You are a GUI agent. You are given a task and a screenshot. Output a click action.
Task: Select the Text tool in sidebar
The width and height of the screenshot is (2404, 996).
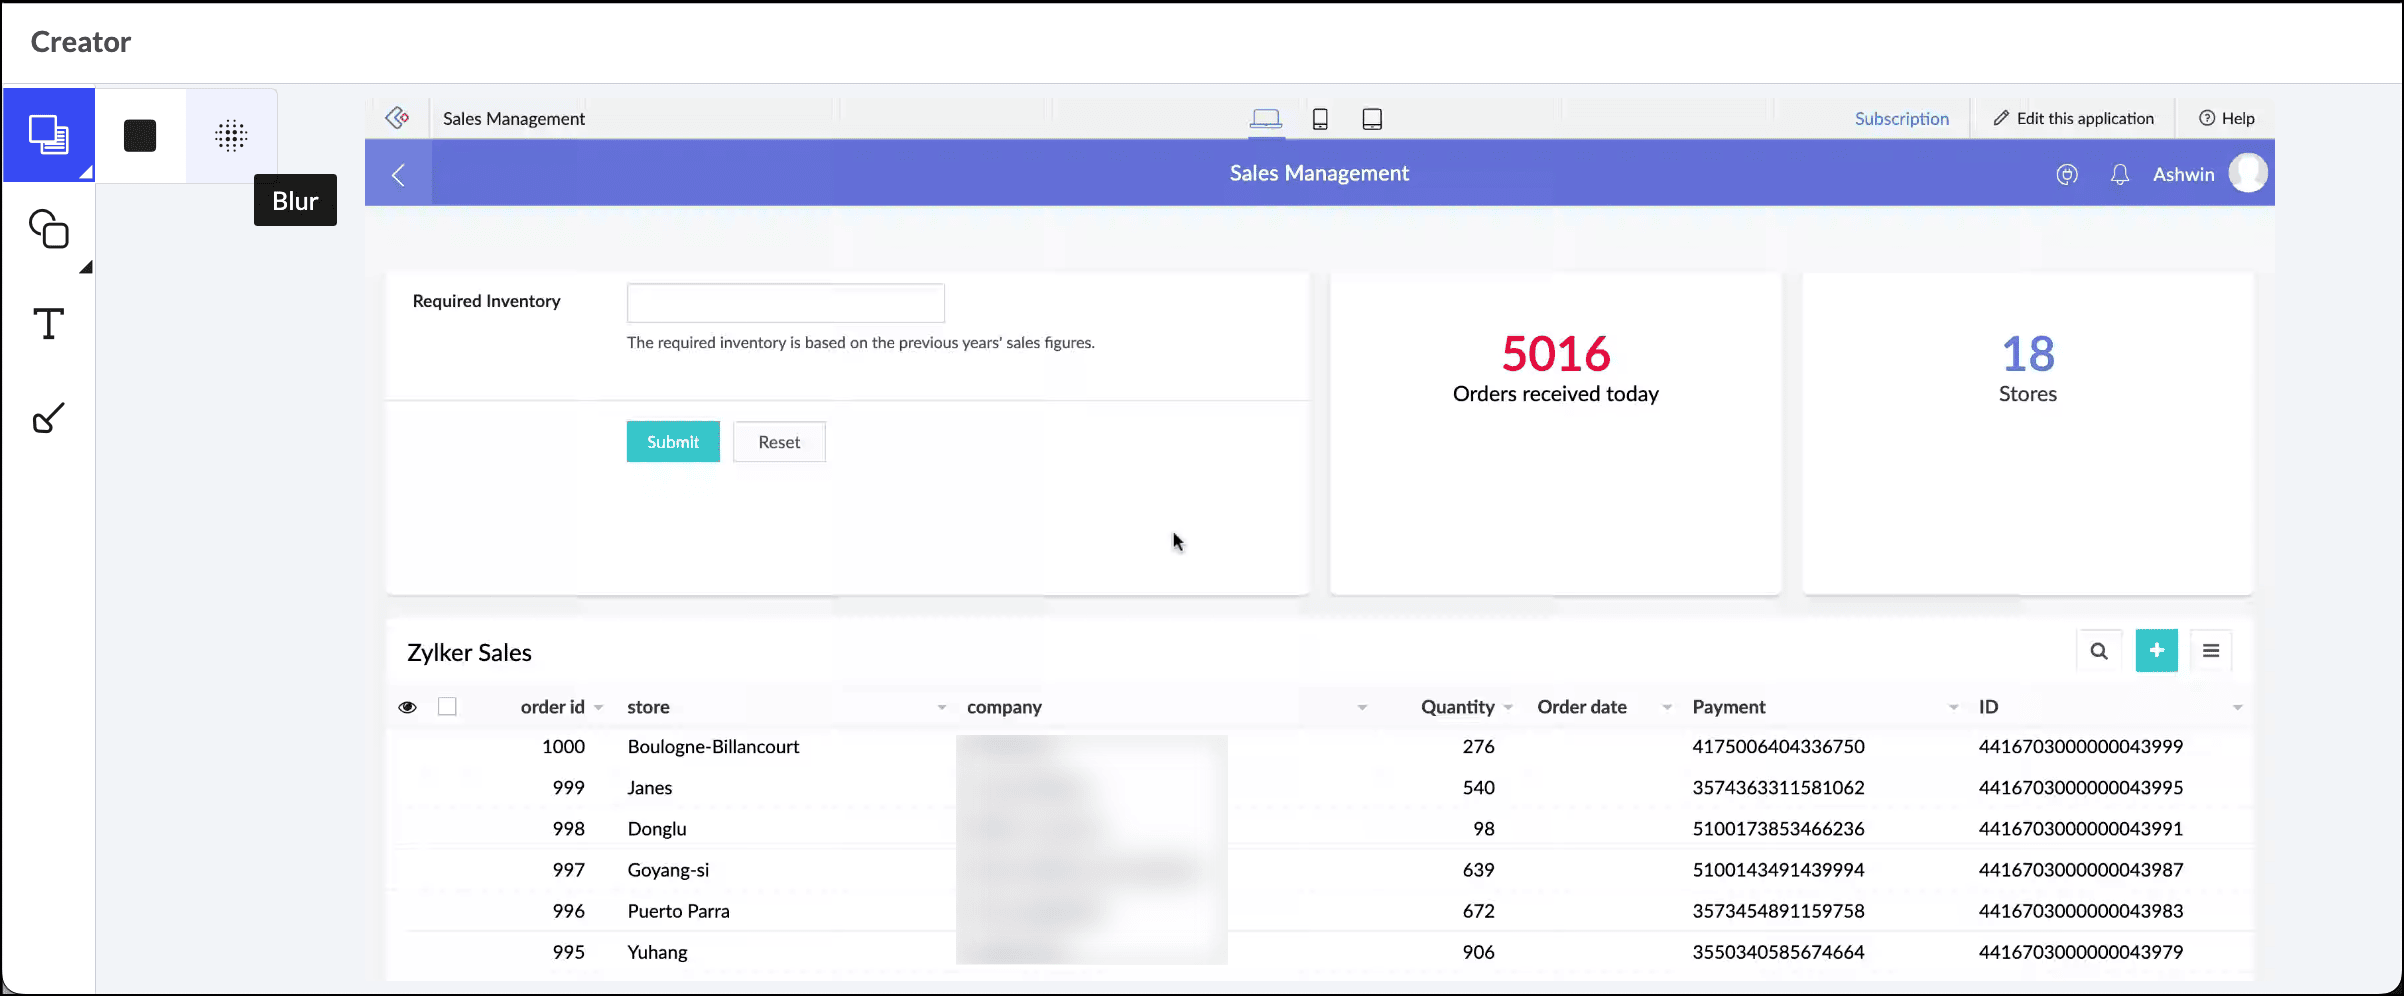pos(48,324)
